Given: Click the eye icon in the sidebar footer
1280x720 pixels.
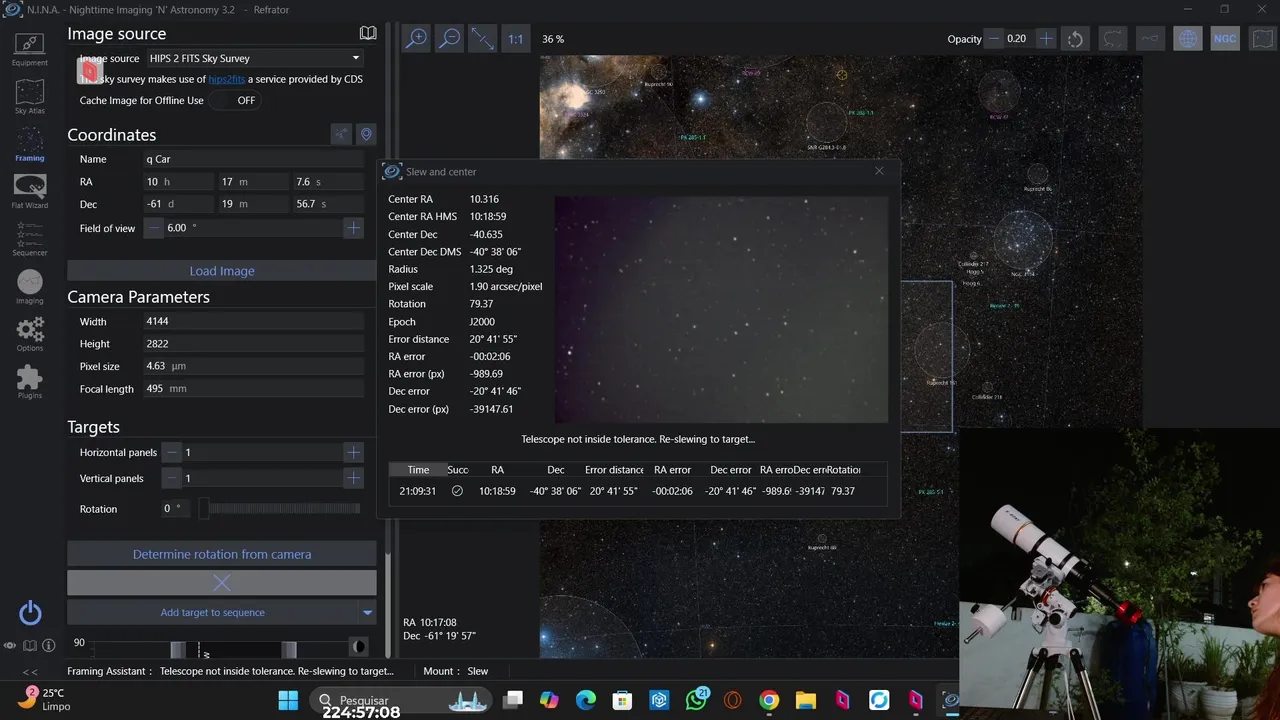Looking at the screenshot, I should point(10,646).
